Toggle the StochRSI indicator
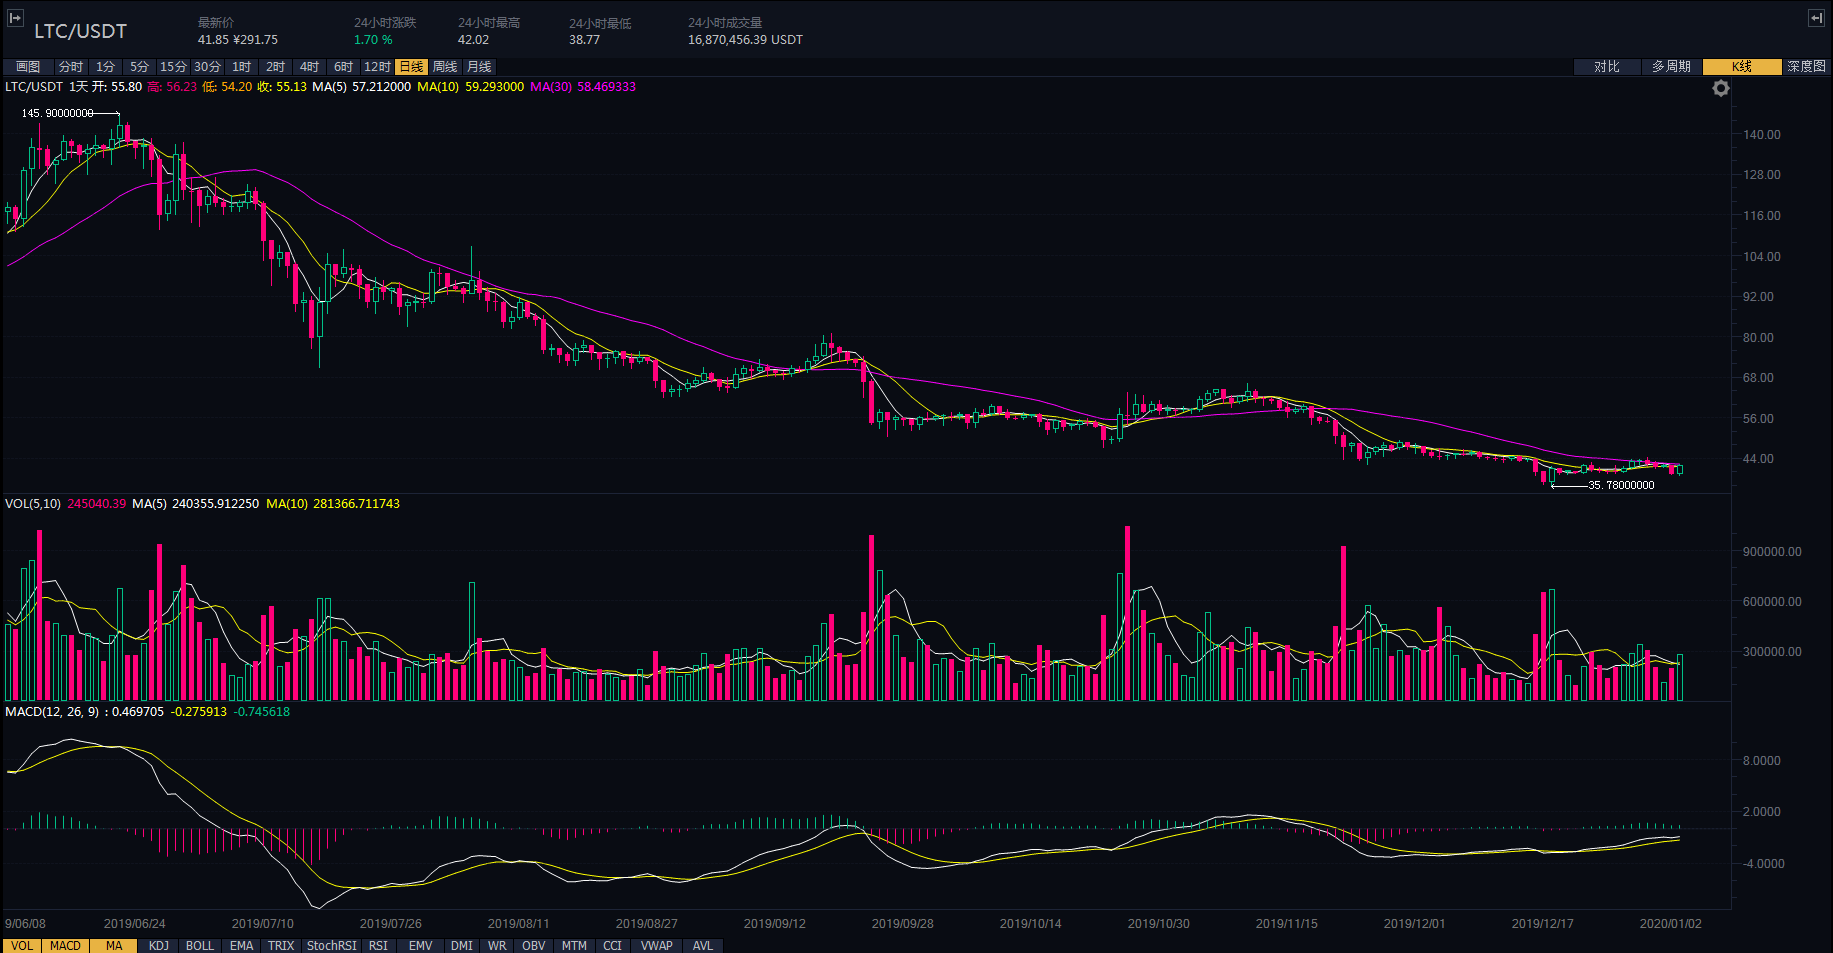This screenshot has width=1833, height=953. click(331, 946)
